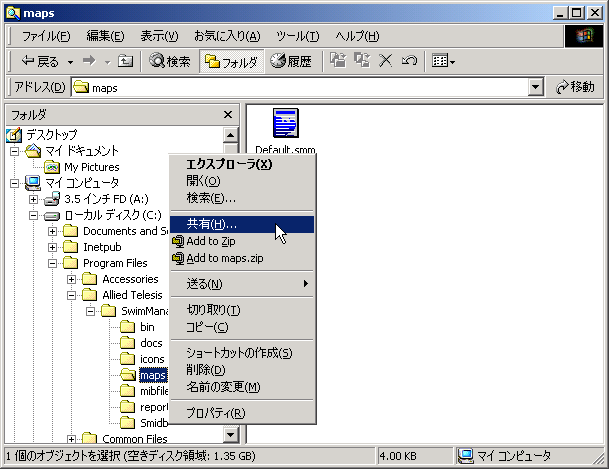
Task: Choose Sharing (共有) from context menu
Action: coord(242,224)
